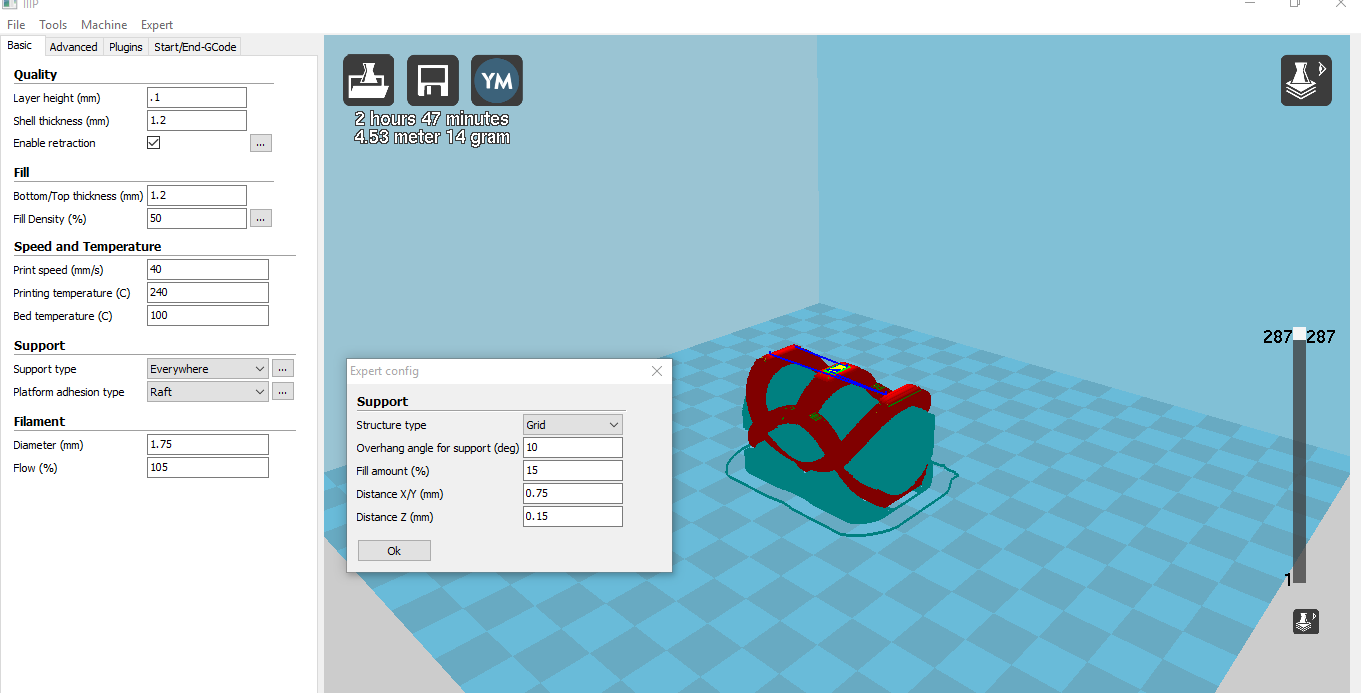1361x693 pixels.
Task: Switch to the Advanced tab
Action: click(x=74, y=47)
